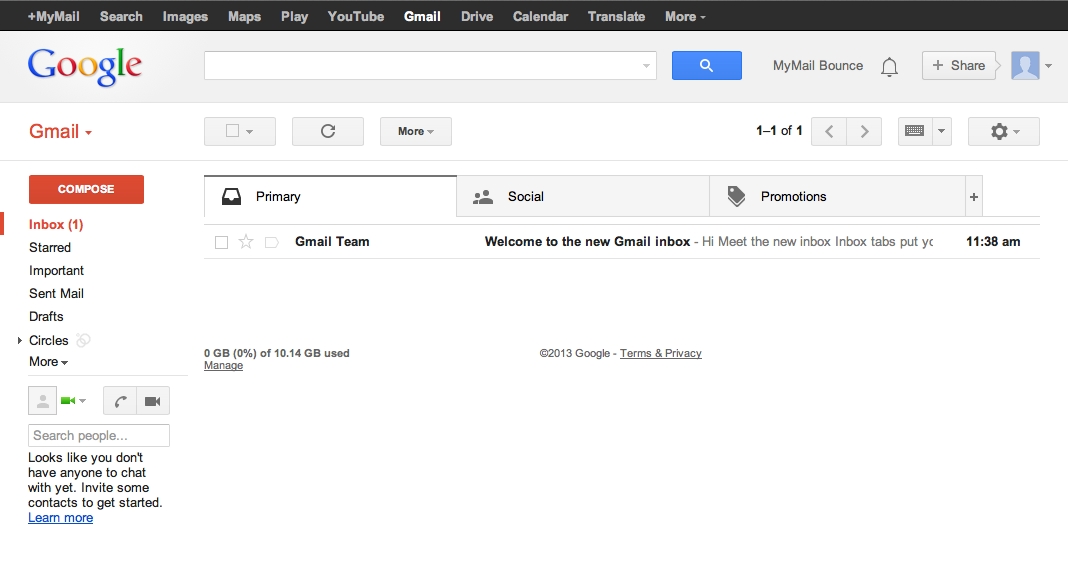Open the Terms & Privacy link

(x=661, y=353)
